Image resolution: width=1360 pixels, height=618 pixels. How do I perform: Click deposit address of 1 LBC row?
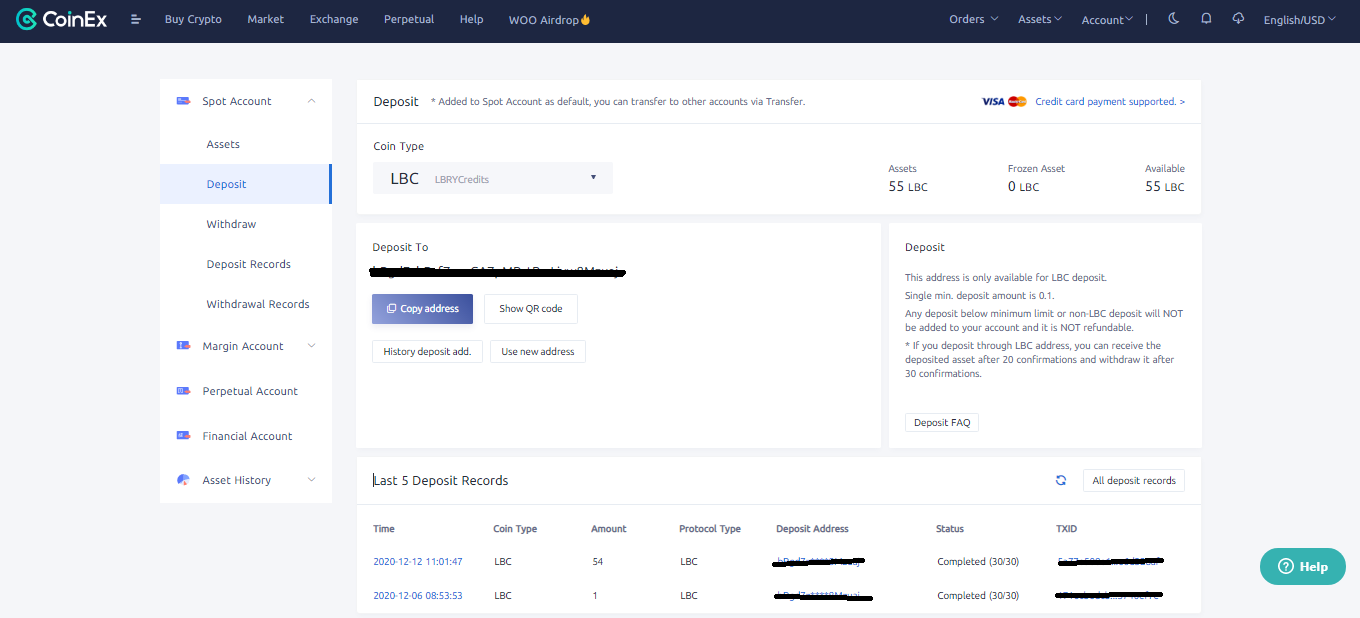tap(823, 596)
